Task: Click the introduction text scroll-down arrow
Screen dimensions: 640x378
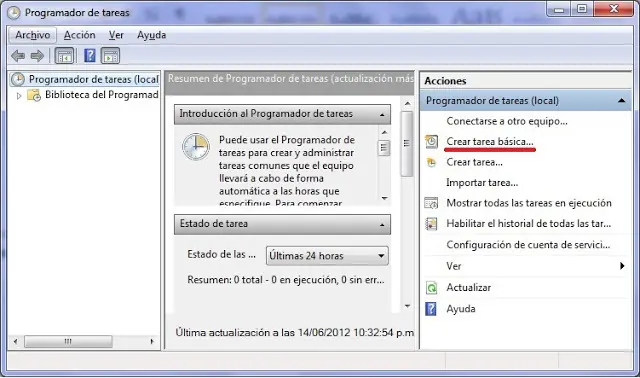Action: click(x=384, y=198)
